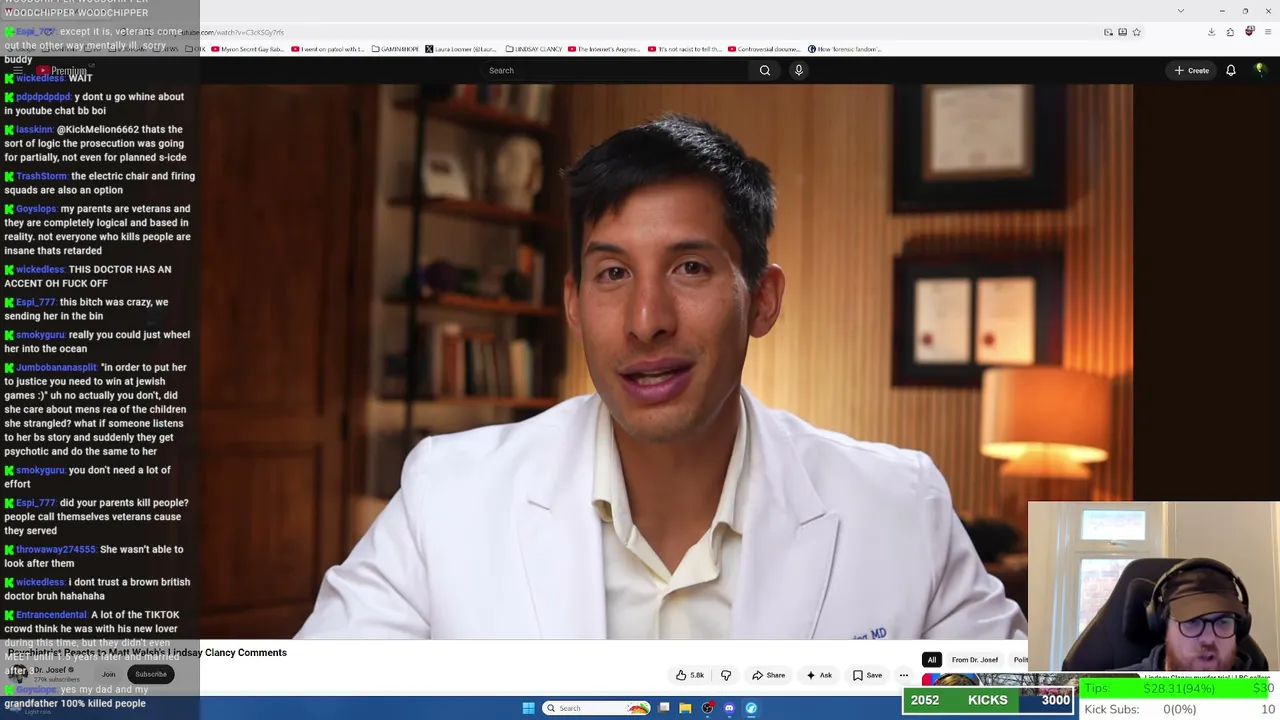The width and height of the screenshot is (1280, 720).
Task: Click the Tips $28.31 progress bar
Action: tap(1178, 688)
